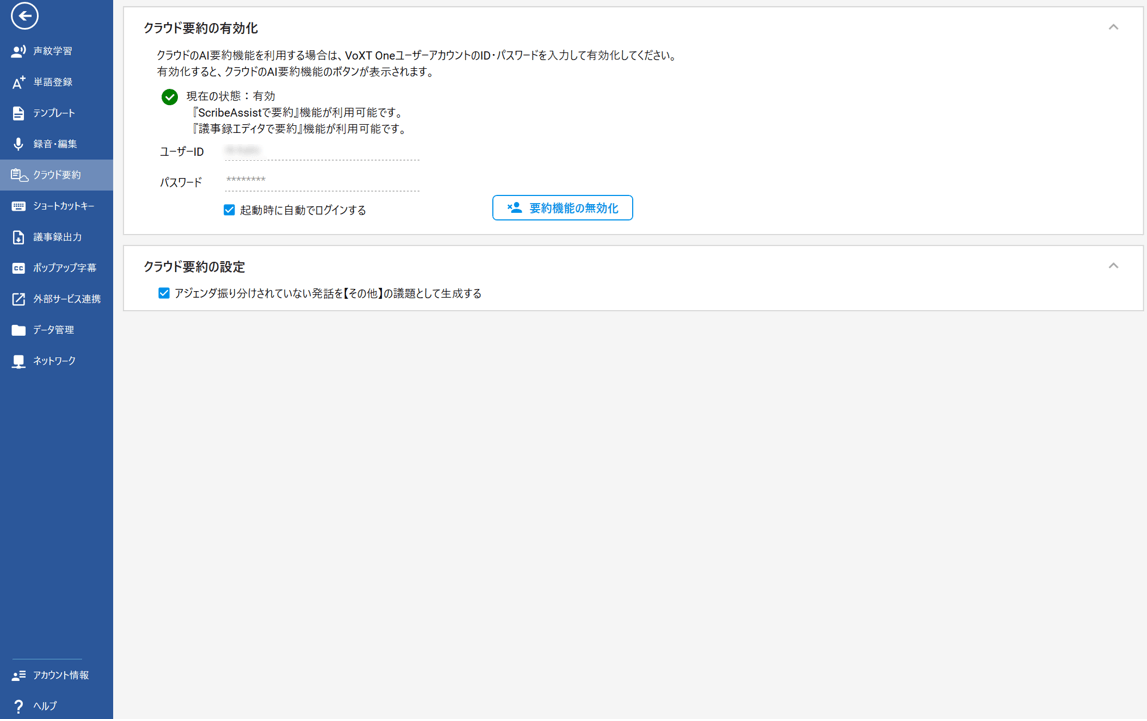Collapse the クラウド要約の設定 section
This screenshot has width=1147, height=721.
tap(1113, 266)
